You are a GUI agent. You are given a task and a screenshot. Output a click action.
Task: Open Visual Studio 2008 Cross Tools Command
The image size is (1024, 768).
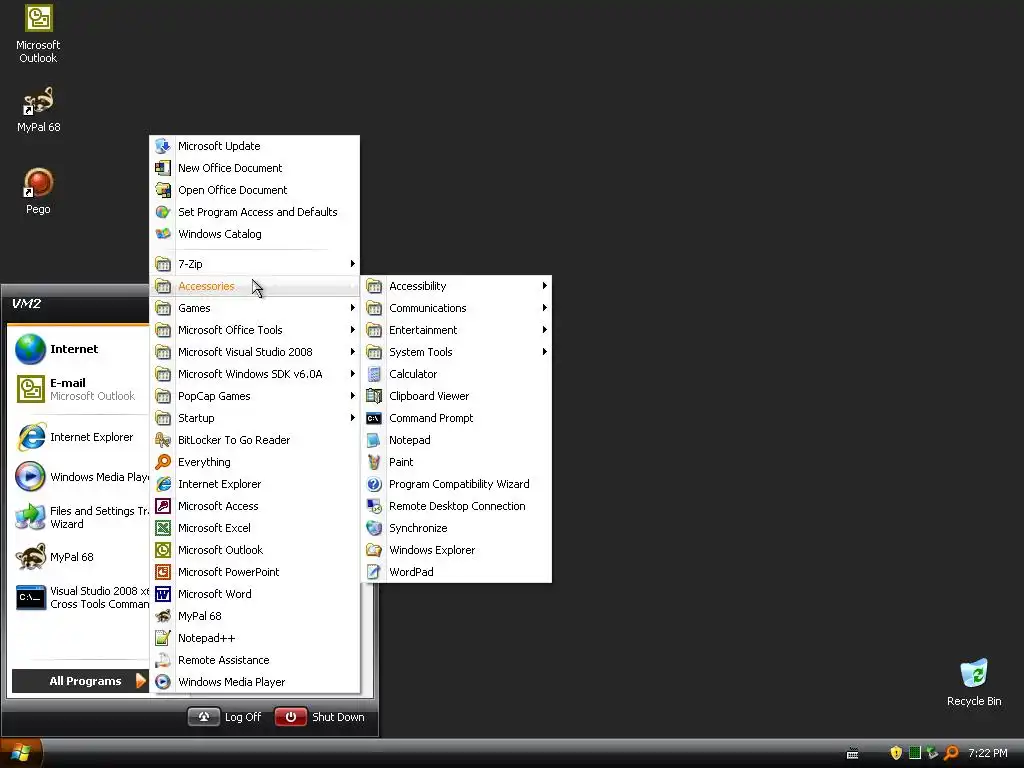pyautogui.click(x=78, y=598)
